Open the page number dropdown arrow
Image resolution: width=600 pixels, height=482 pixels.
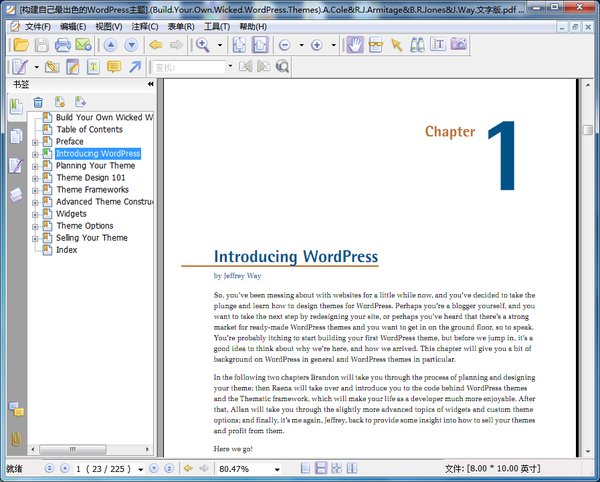140,469
